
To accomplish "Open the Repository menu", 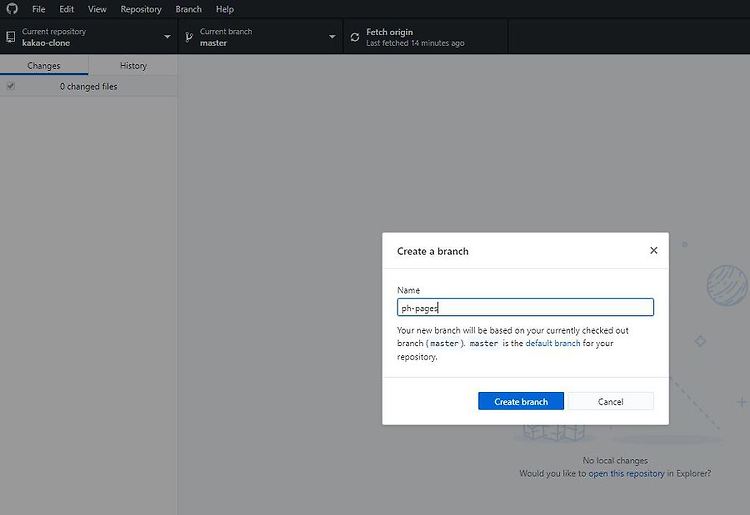I will (141, 9).
